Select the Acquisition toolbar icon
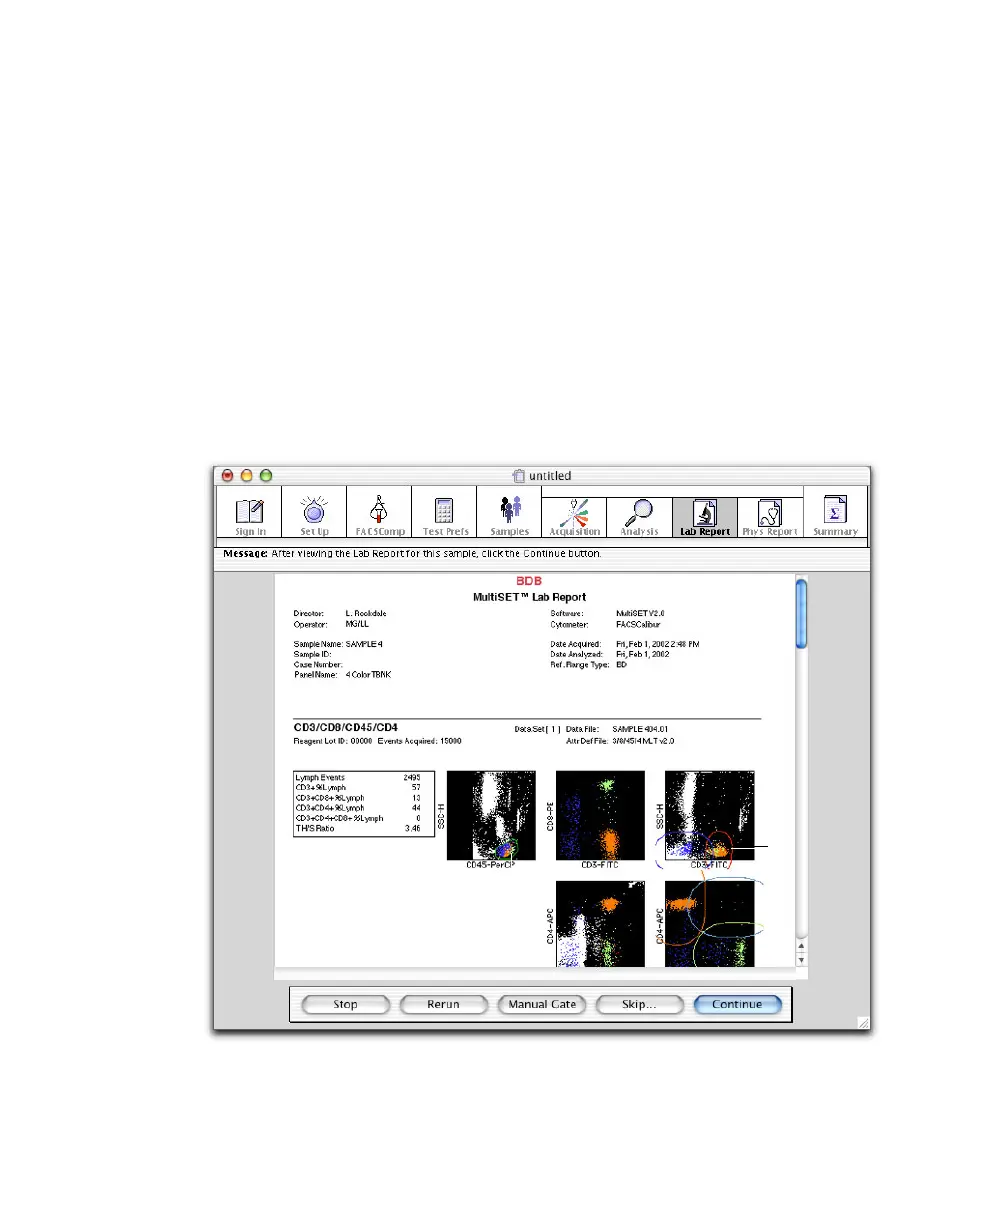This screenshot has width=1008, height=1224. pos(574,517)
